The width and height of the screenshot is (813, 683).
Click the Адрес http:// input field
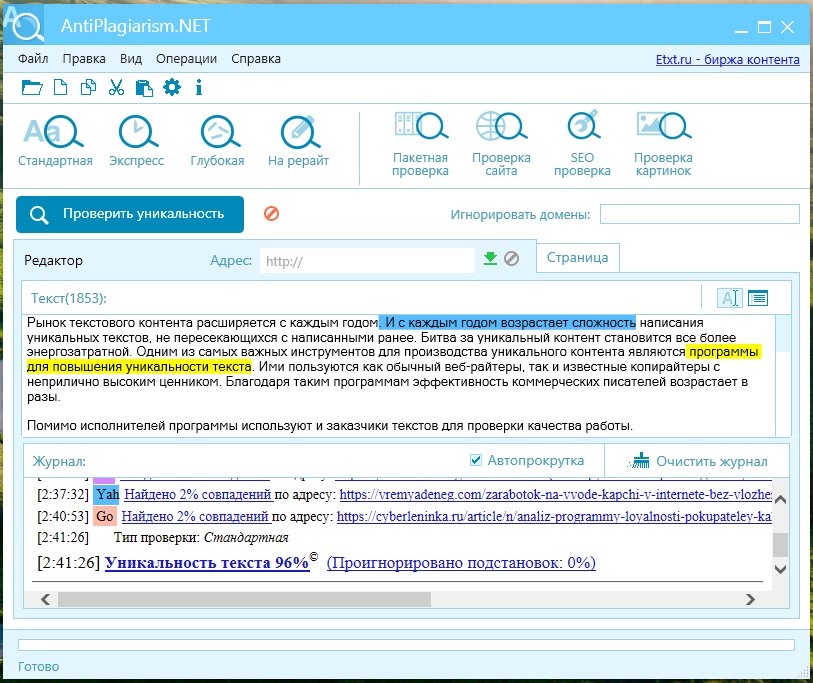(367, 260)
